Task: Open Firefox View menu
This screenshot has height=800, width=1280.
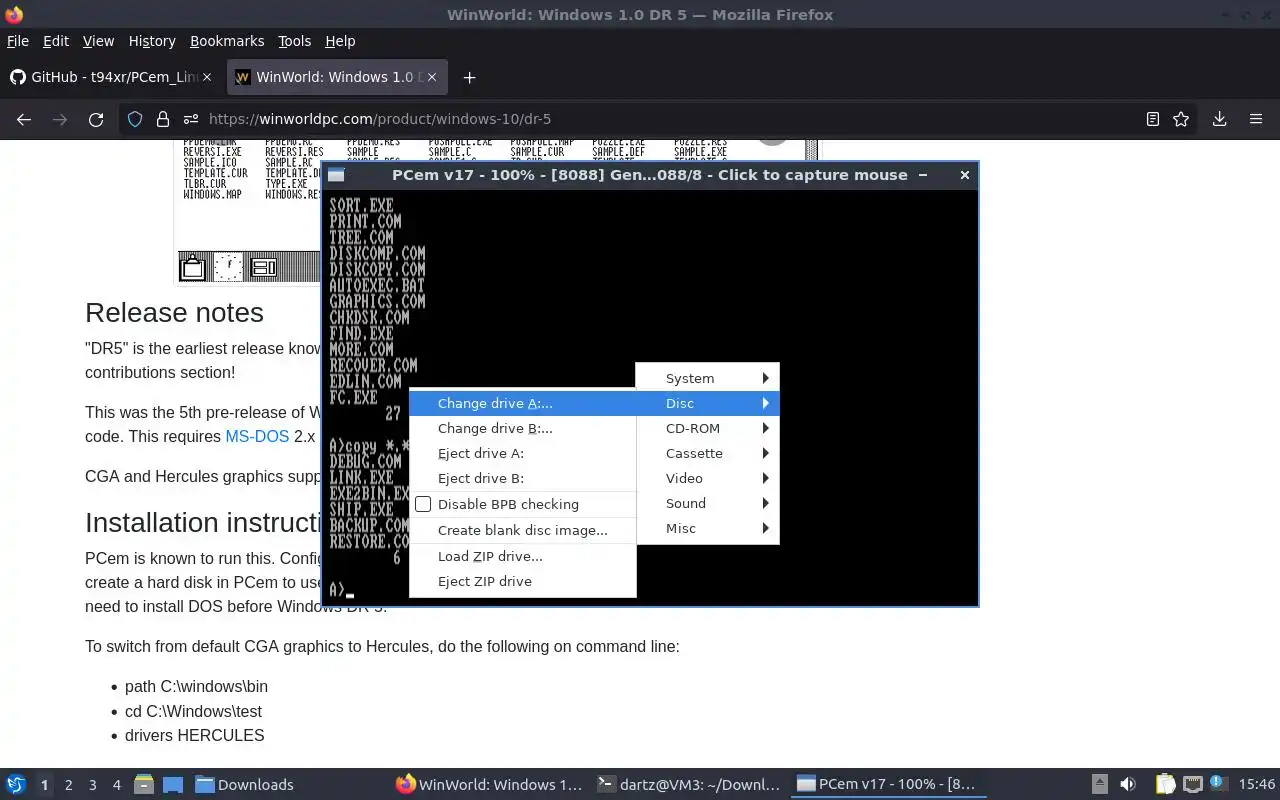Action: coord(98,41)
